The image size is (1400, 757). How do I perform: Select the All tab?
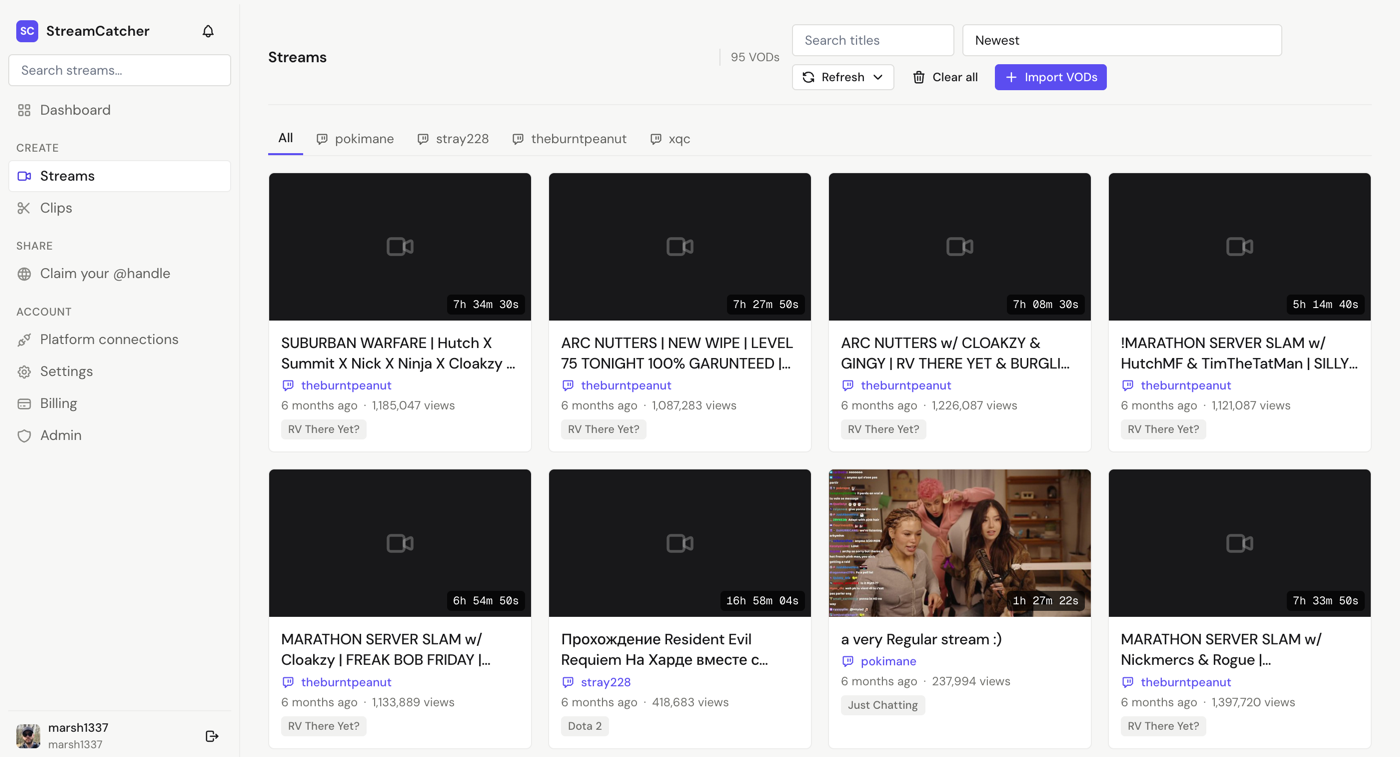click(x=285, y=138)
